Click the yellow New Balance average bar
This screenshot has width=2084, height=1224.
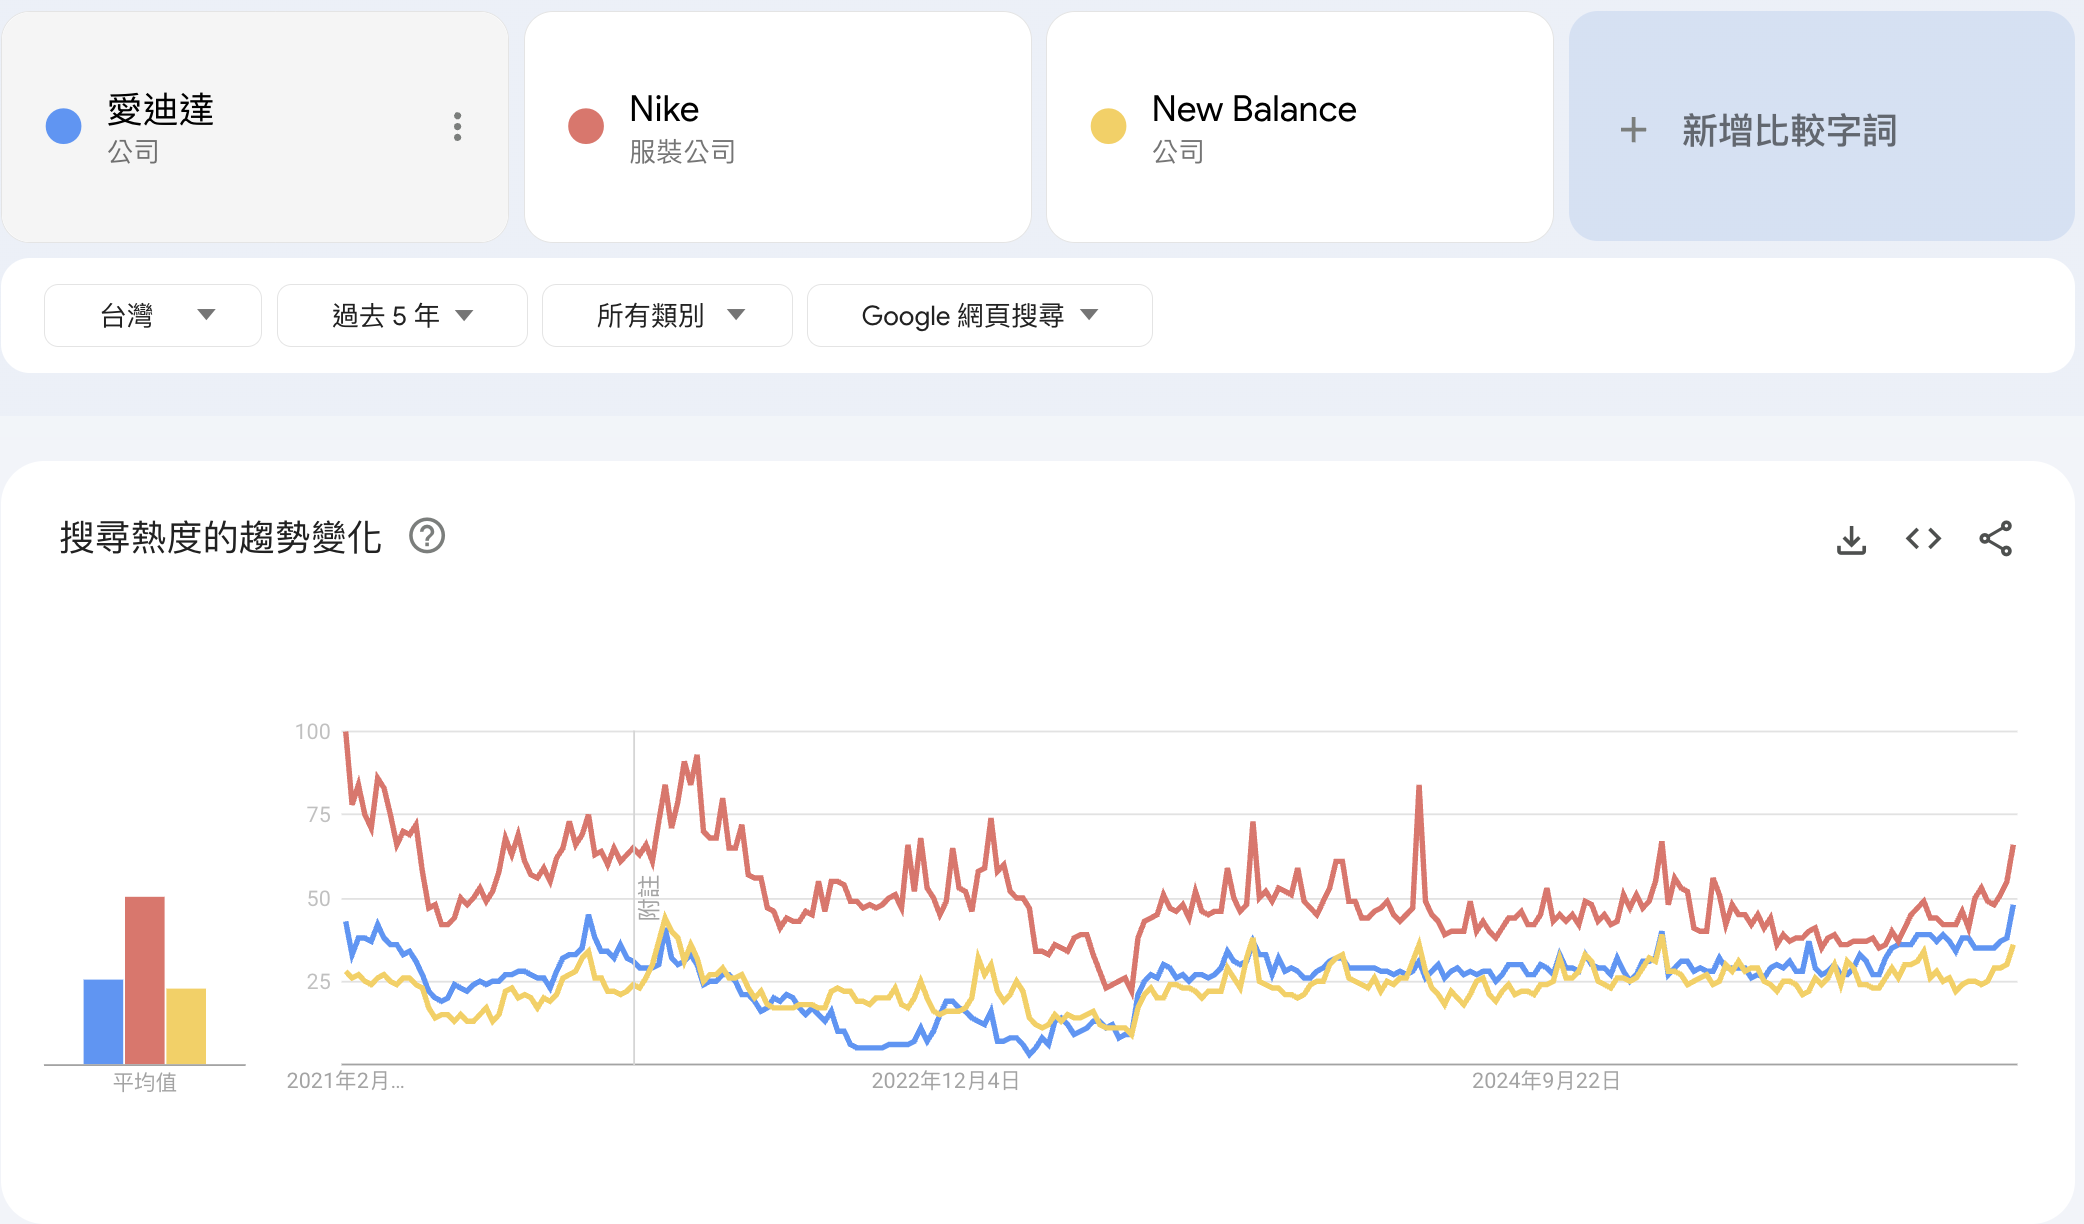[186, 1026]
